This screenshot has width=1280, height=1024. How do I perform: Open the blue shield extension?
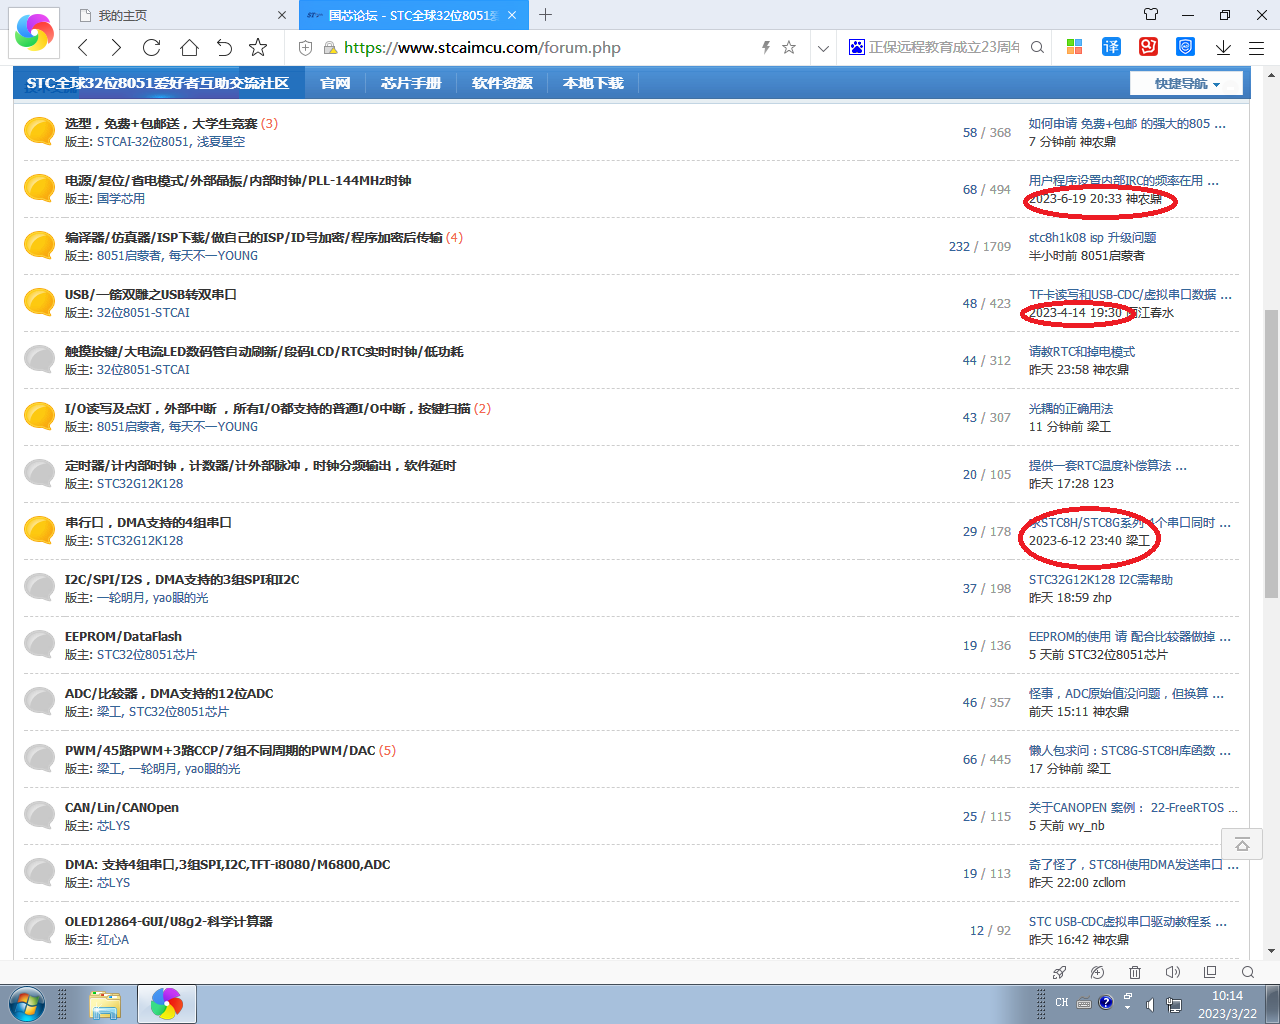pos(1185,47)
